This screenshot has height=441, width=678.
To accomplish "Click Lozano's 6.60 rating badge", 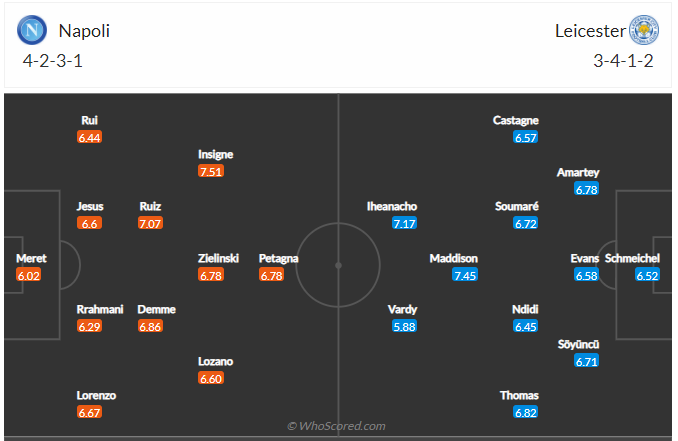I will (211, 378).
